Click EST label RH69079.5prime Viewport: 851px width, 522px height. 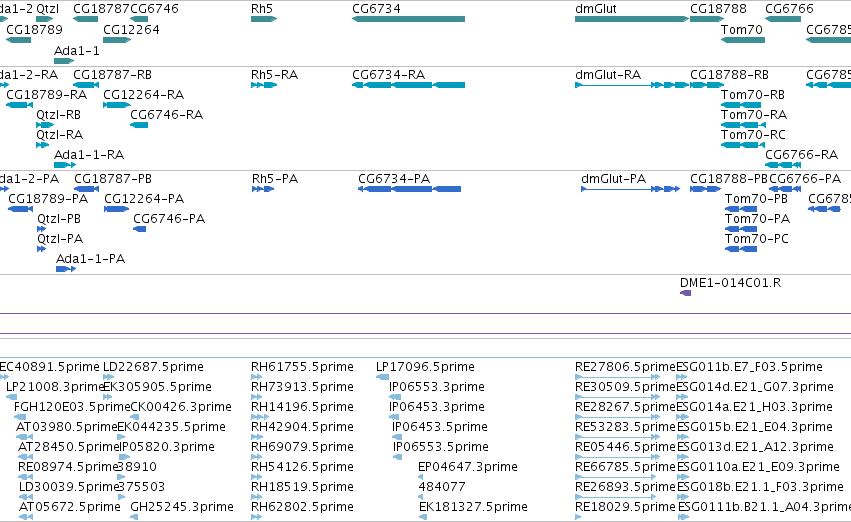point(302,448)
